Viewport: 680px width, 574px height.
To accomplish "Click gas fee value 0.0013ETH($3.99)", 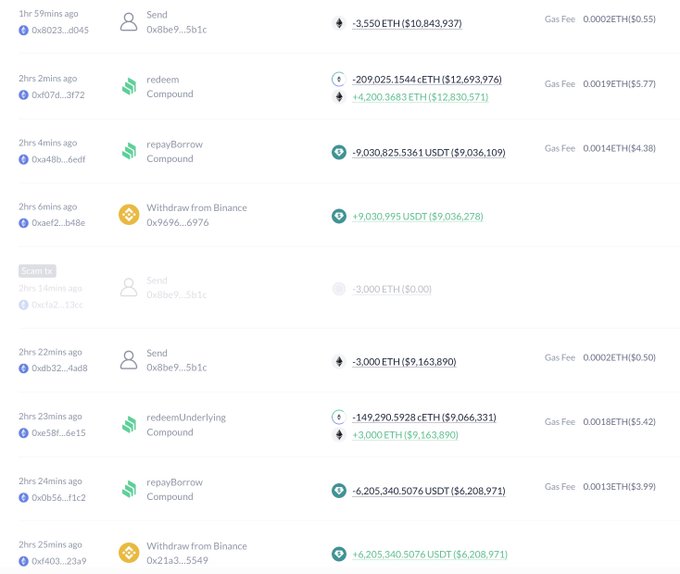I will tap(619, 486).
